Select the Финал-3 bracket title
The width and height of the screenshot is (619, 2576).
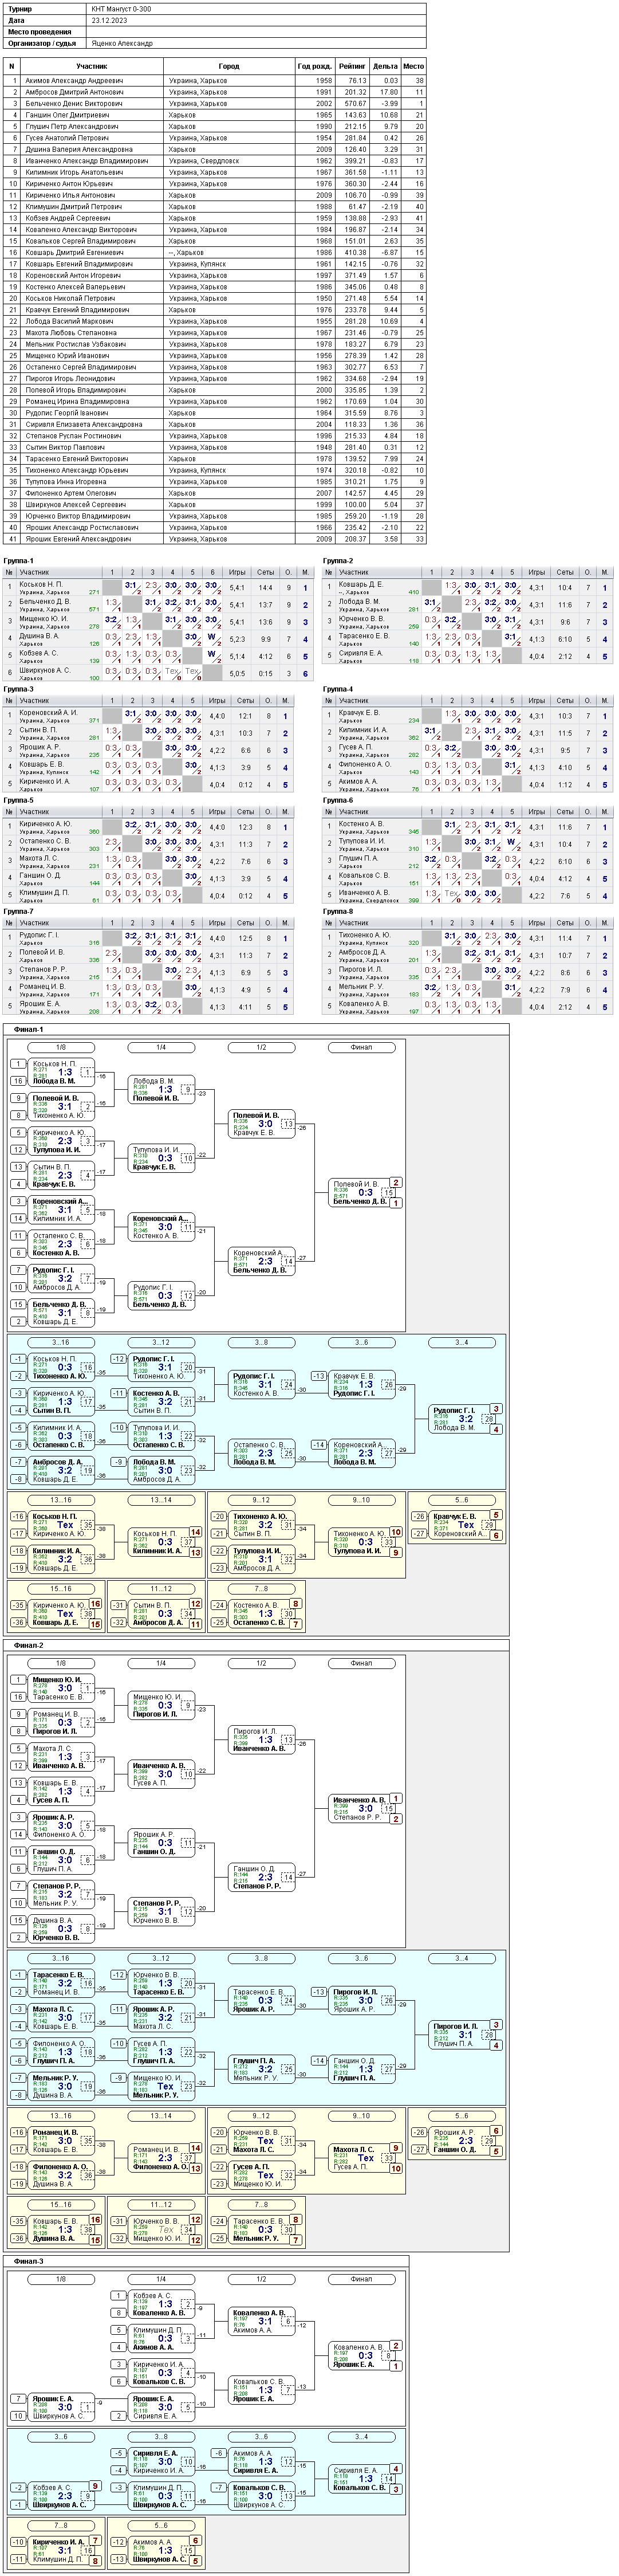click(x=29, y=2261)
